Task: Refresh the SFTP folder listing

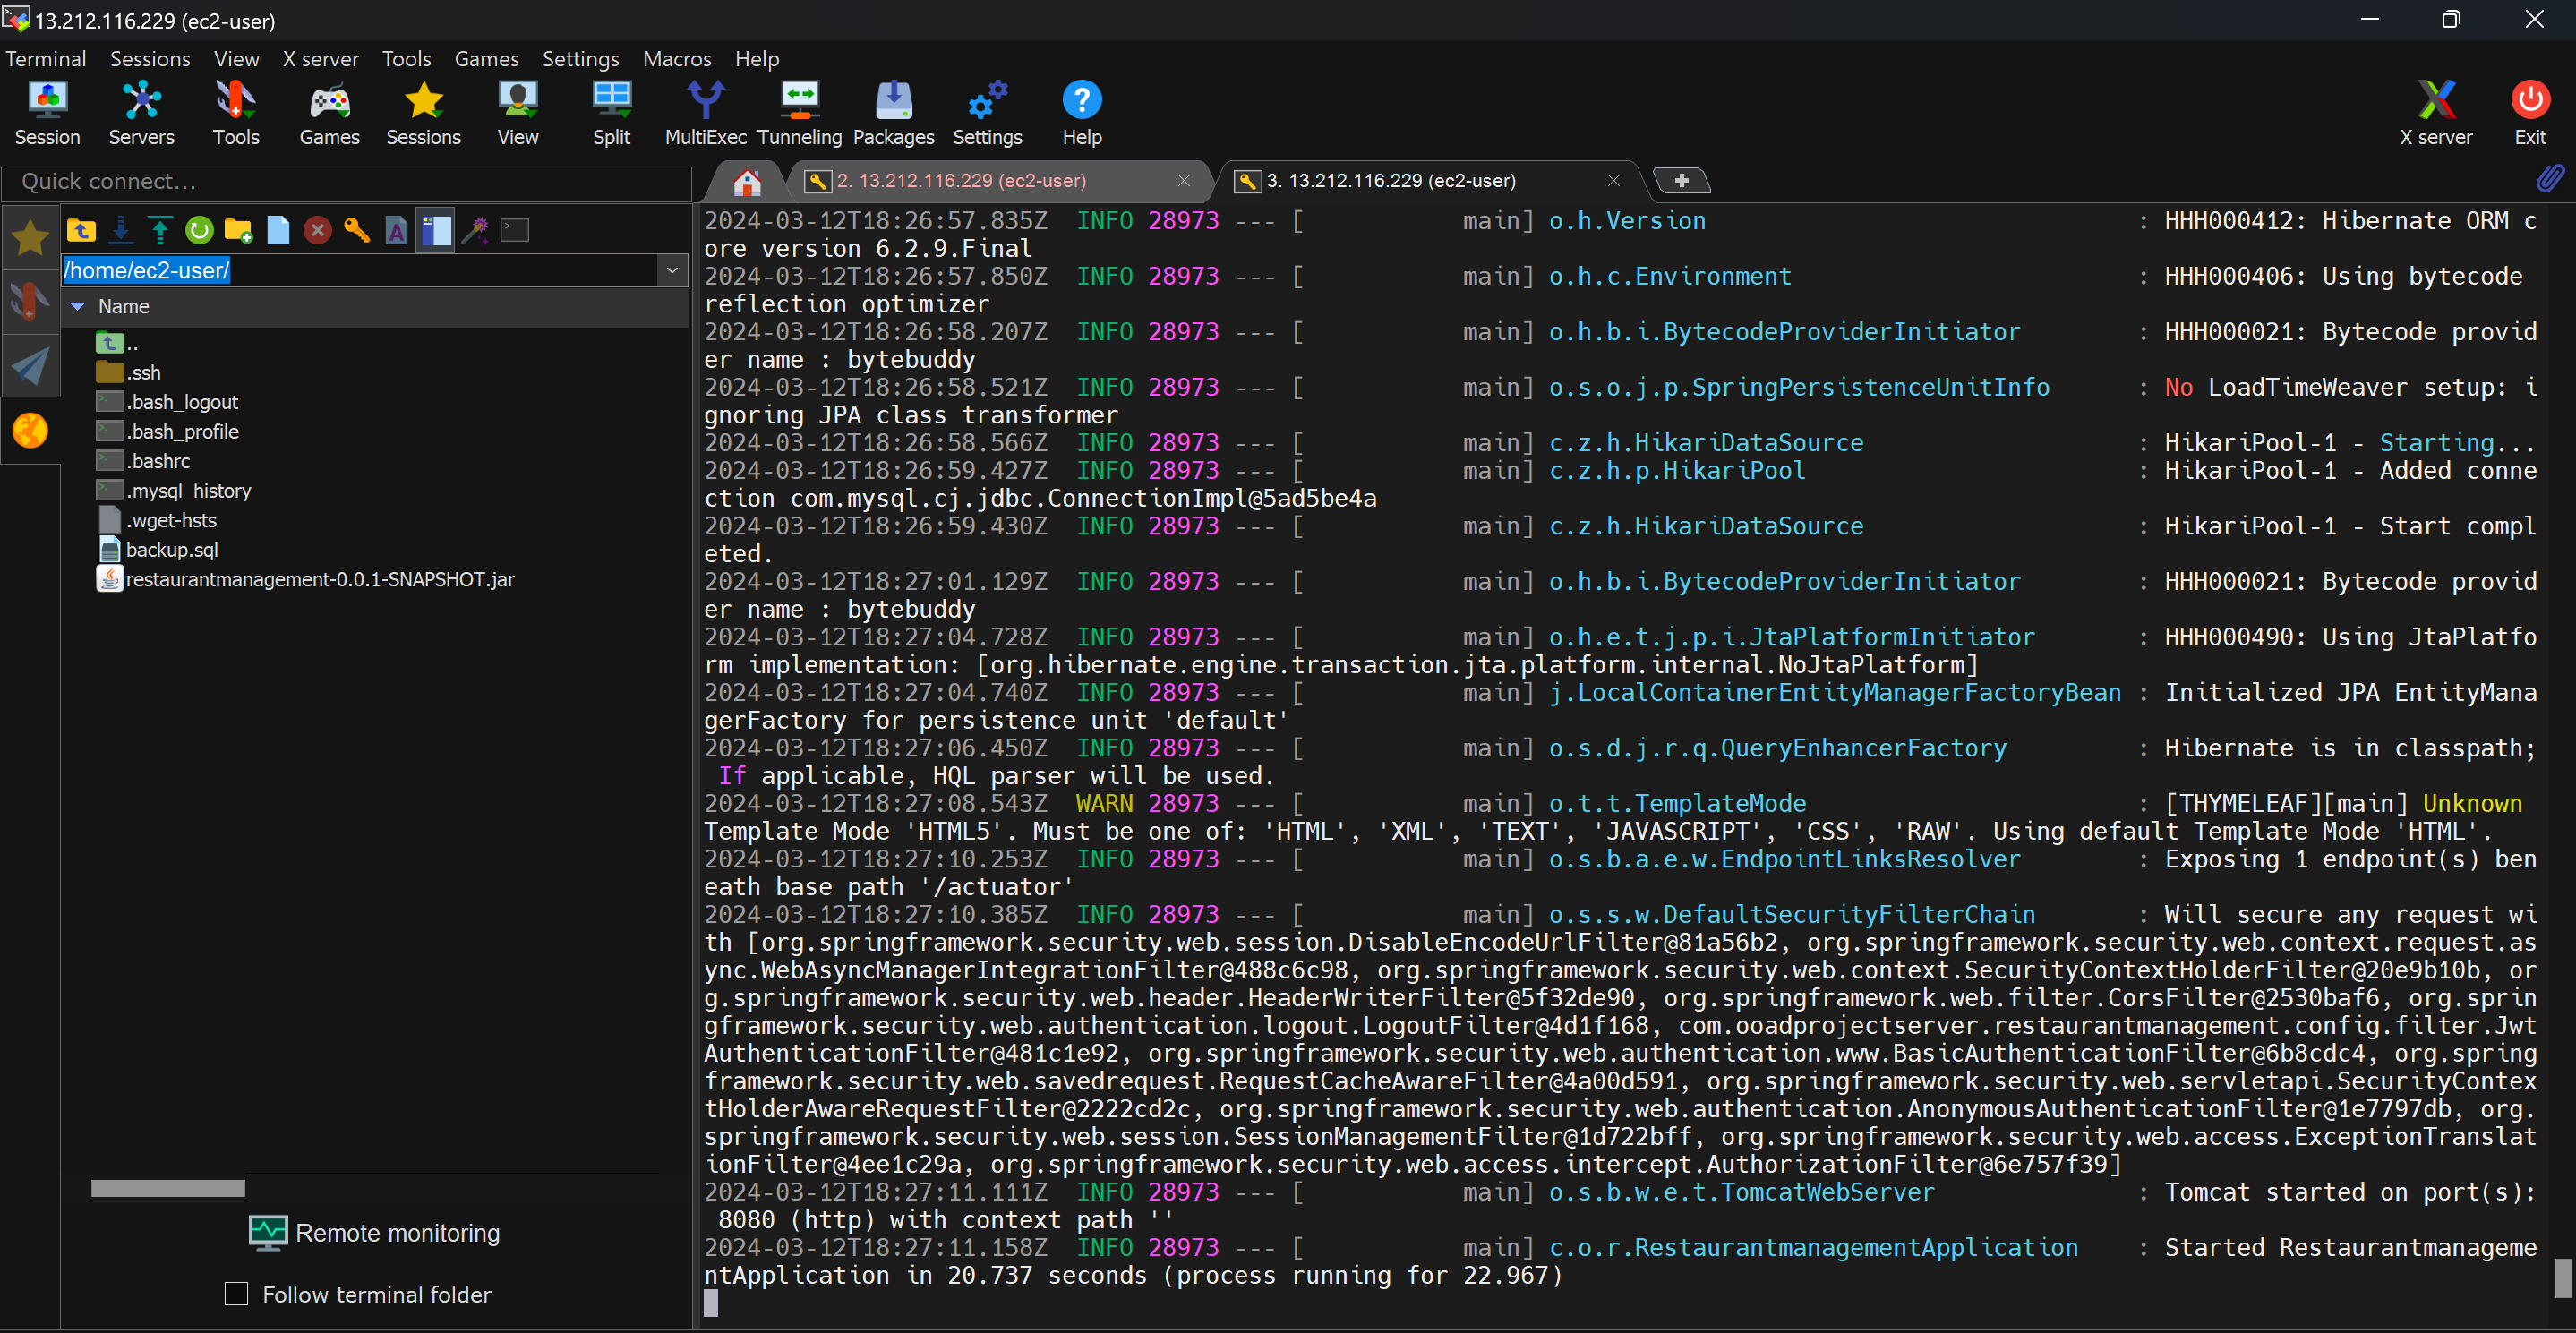Action: 199,230
